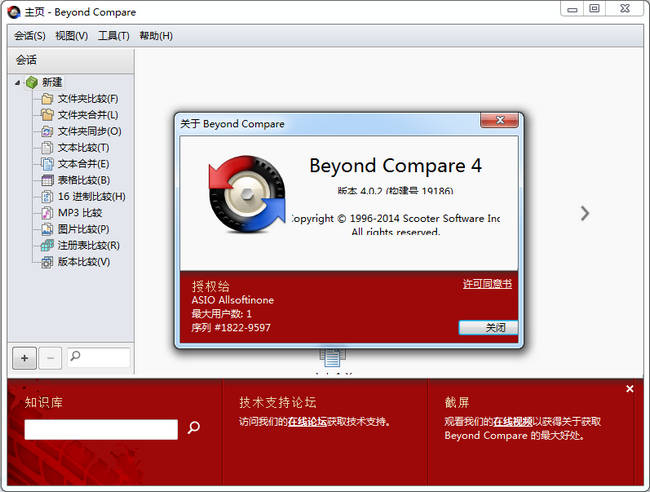Viewport: 650px width, 492px height.
Task: Select 文件夹合并(L) in session tree
Action: [88, 115]
